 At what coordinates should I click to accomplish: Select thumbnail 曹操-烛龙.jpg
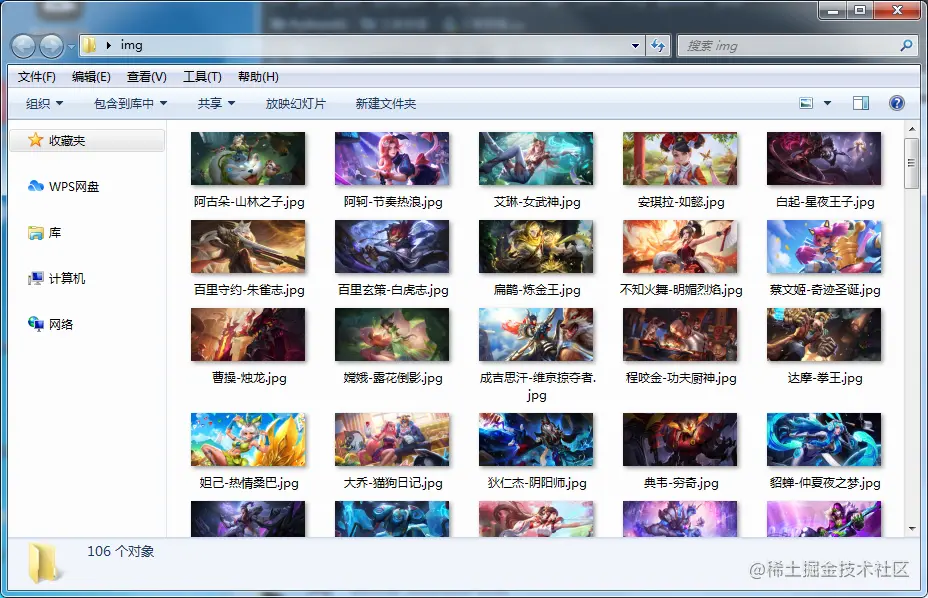[248, 335]
